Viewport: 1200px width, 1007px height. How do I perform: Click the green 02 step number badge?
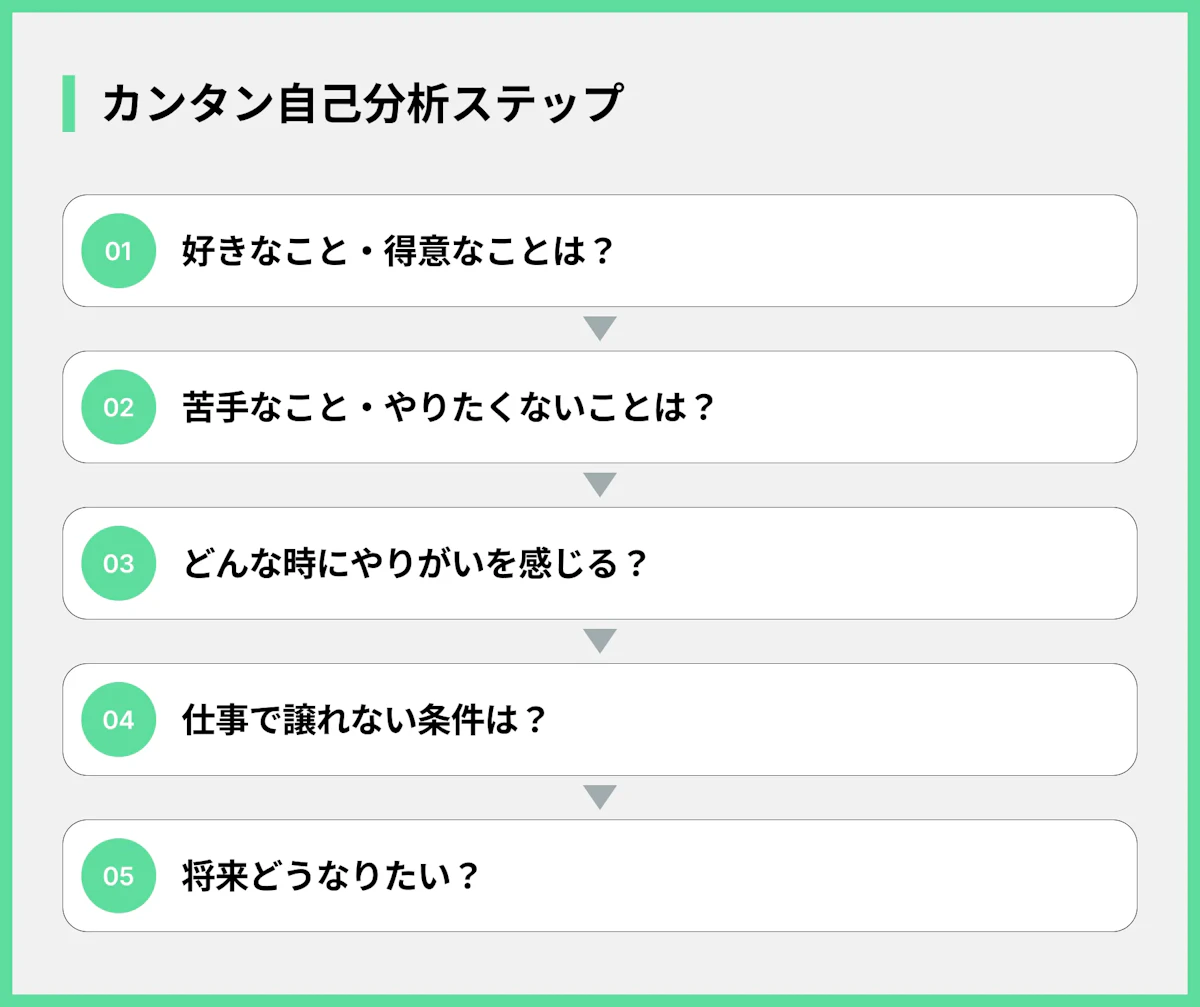tap(118, 407)
